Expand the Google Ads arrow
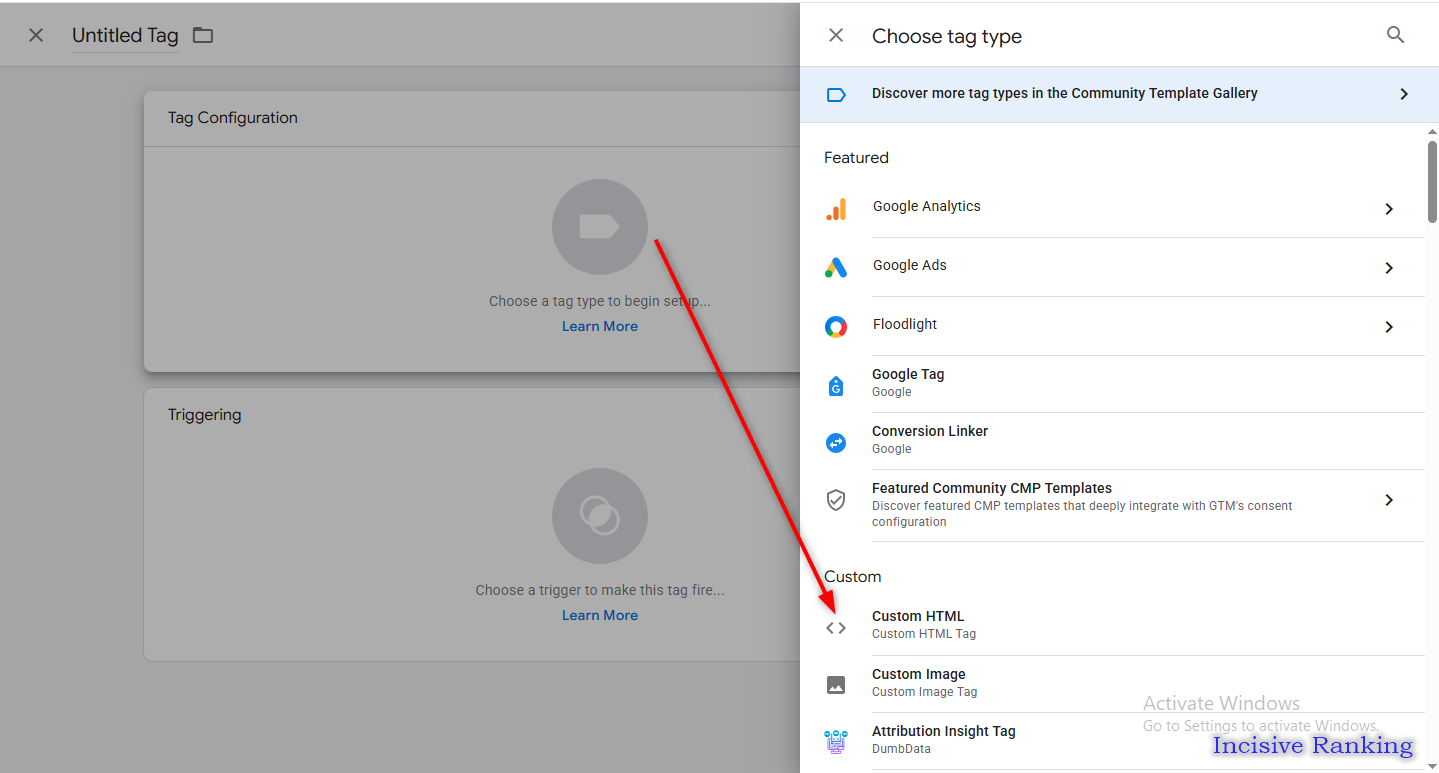 tap(1389, 268)
